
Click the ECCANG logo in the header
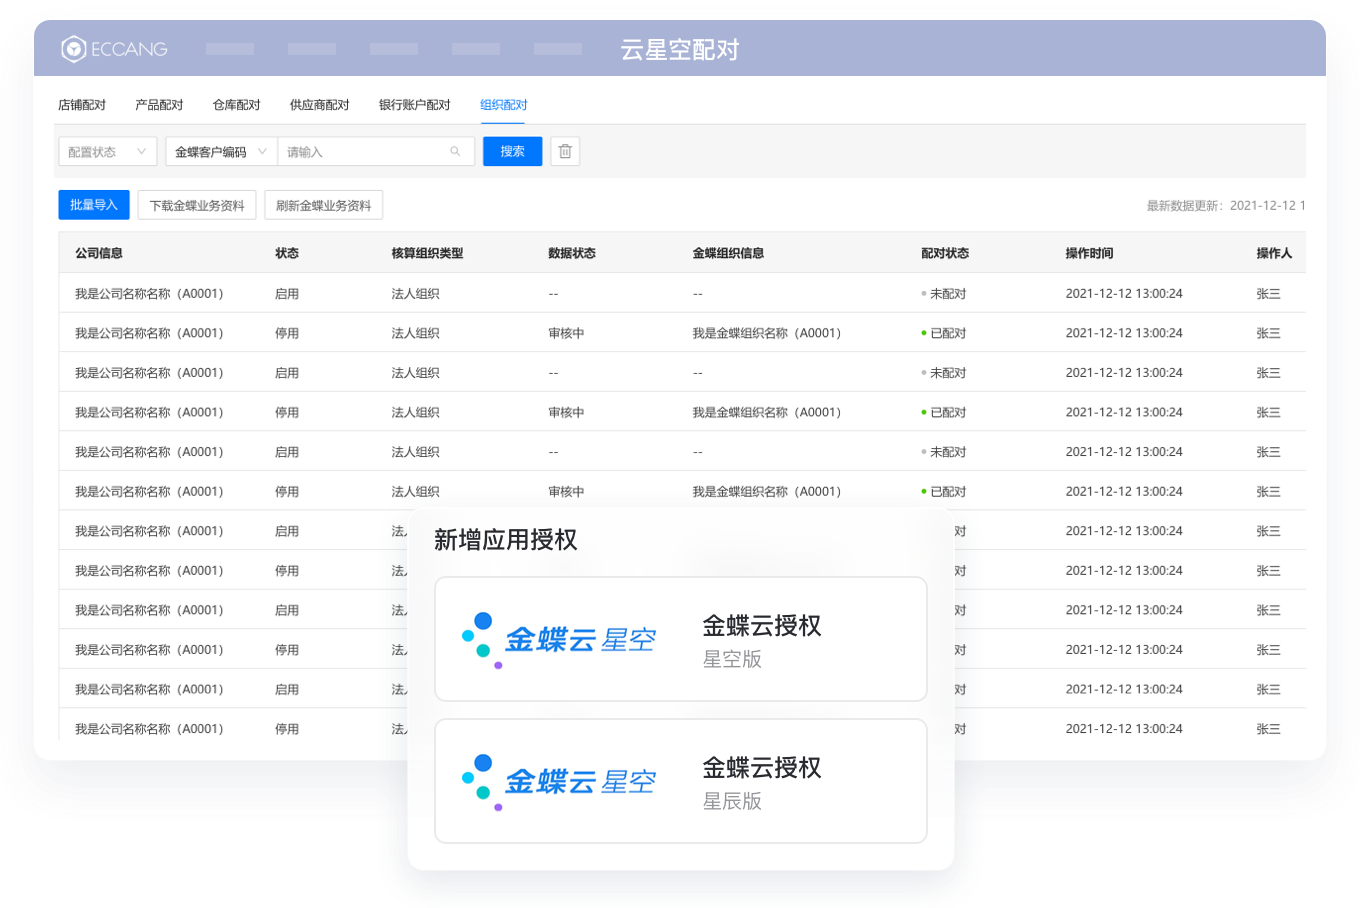[x=114, y=48]
